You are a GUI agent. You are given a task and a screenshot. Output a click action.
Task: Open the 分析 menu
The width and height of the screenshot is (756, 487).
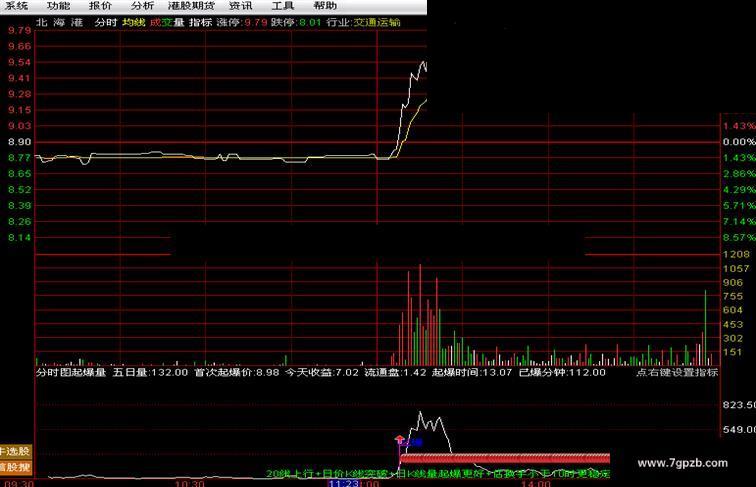tap(142, 6)
